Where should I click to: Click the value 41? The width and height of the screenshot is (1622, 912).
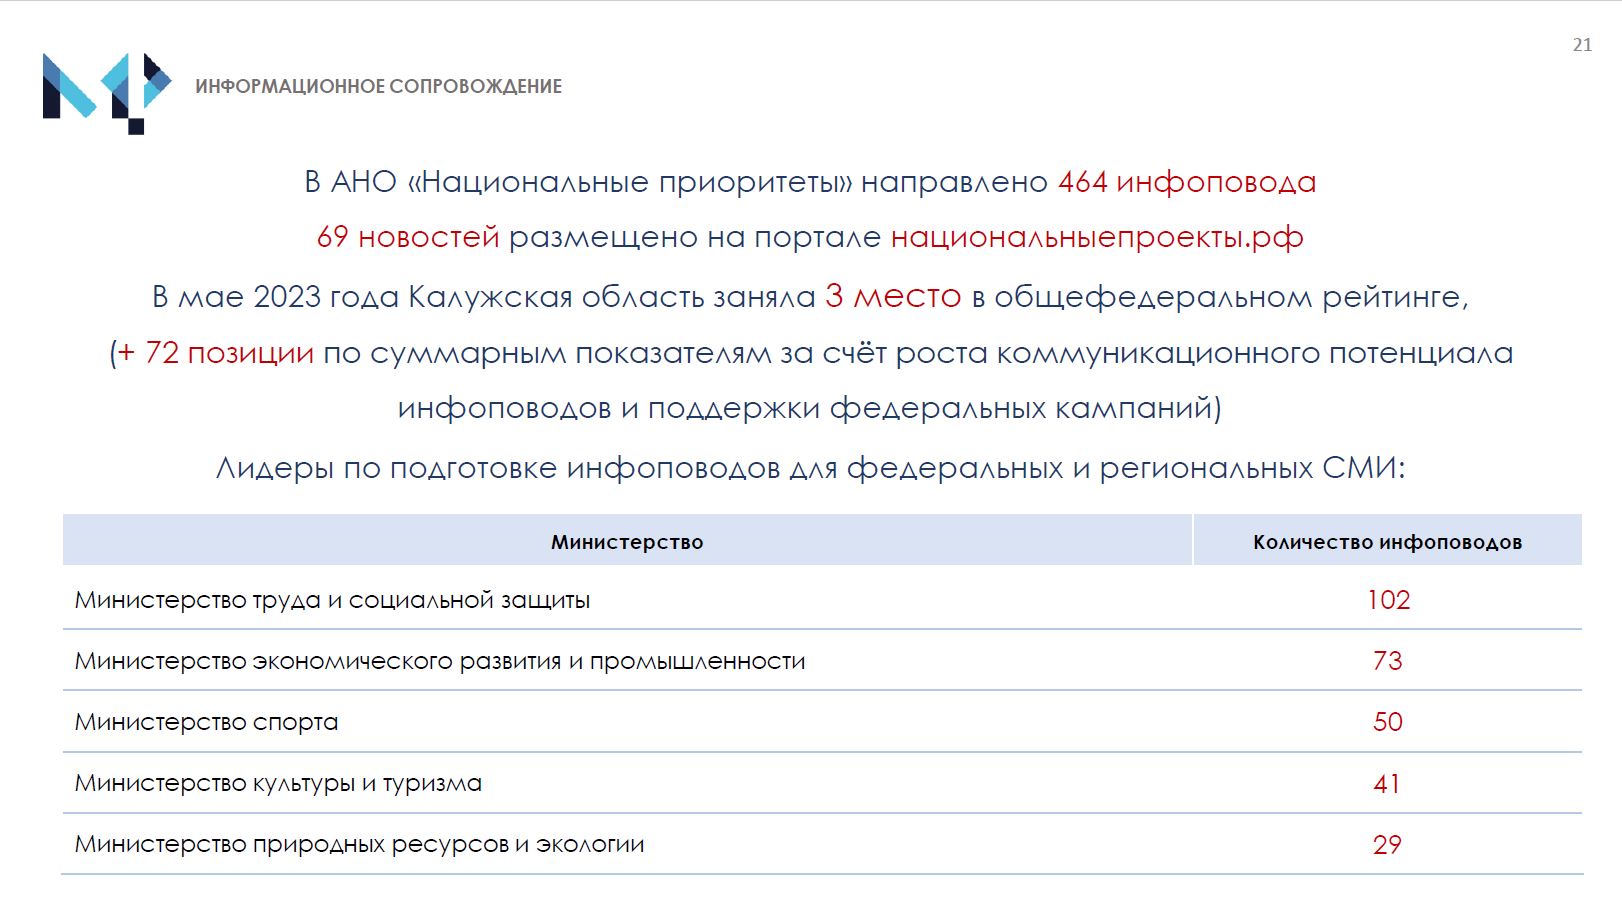tap(1388, 784)
